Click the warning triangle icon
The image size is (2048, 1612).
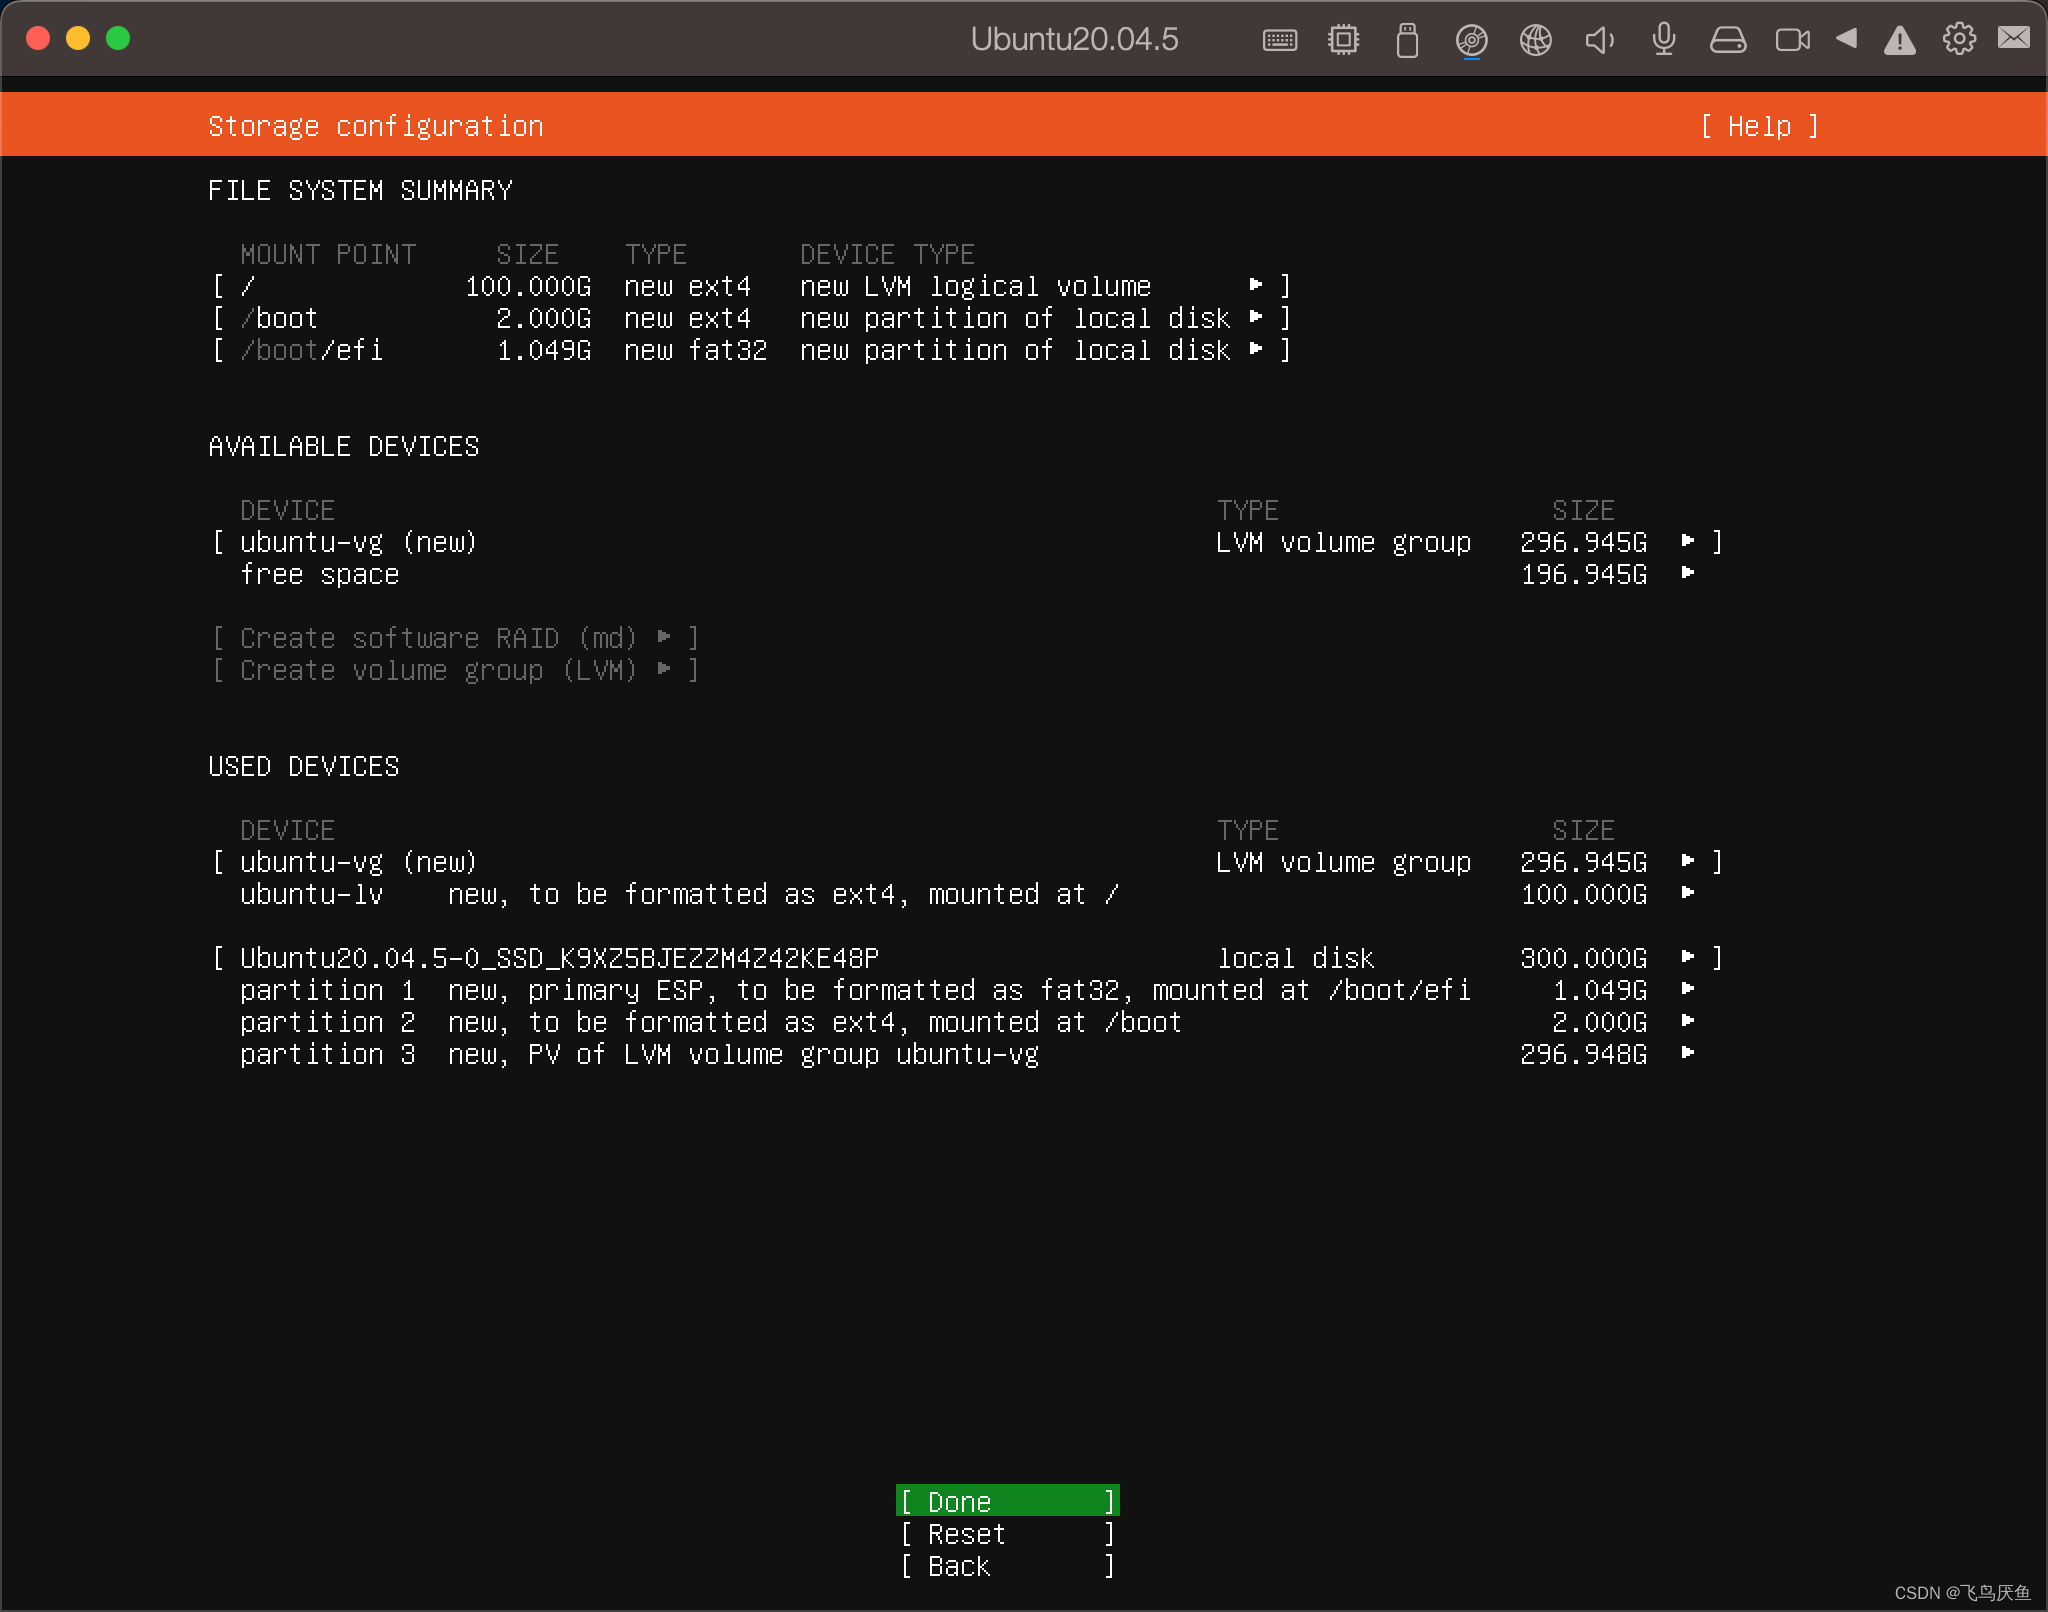tap(1899, 40)
